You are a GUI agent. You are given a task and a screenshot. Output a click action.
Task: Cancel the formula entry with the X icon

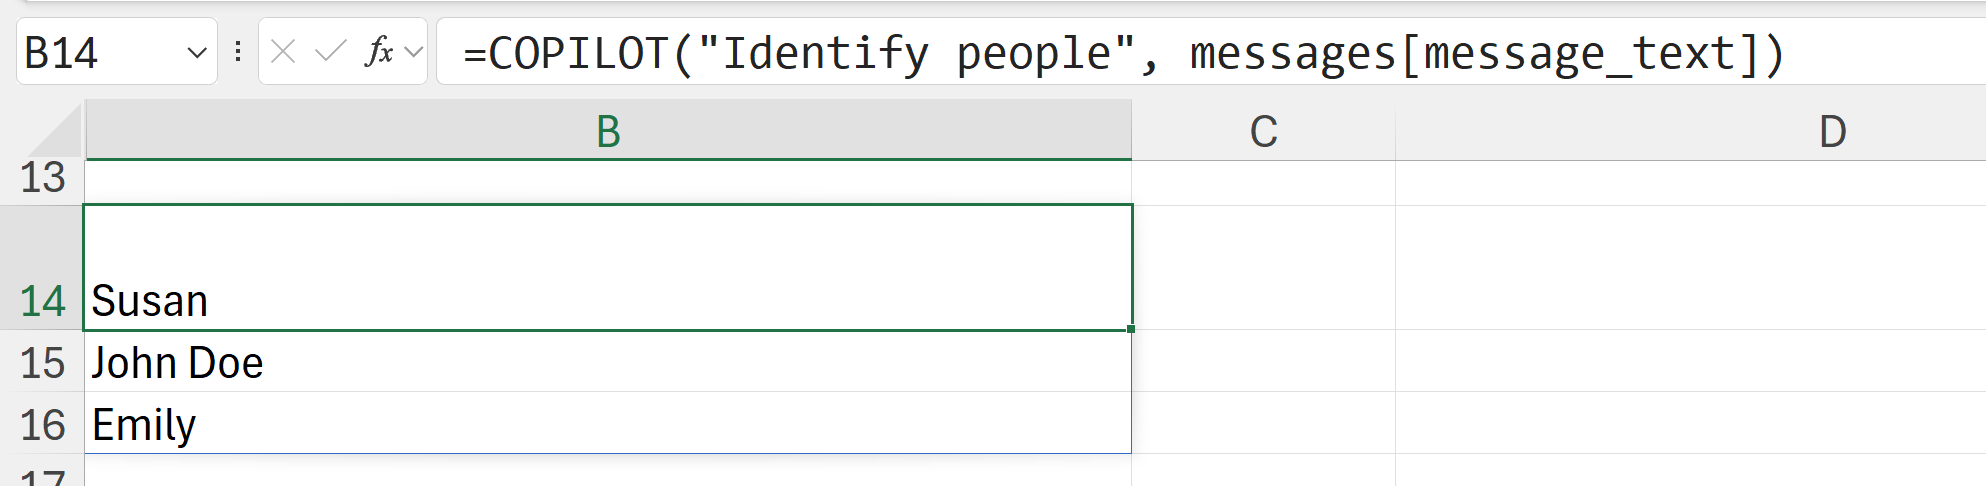pos(283,51)
